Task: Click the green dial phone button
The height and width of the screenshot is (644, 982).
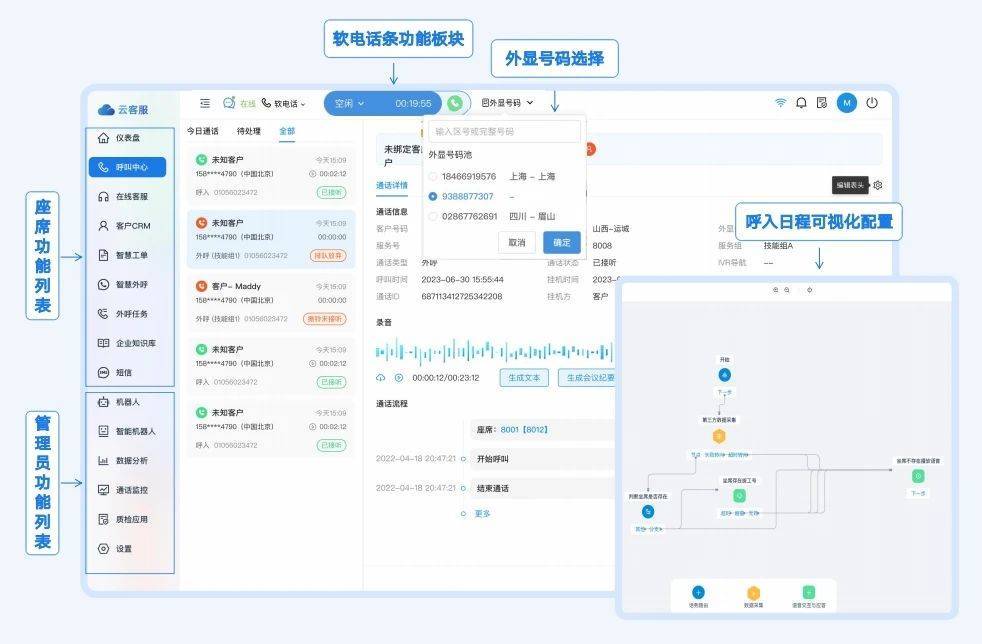Action: [455, 103]
